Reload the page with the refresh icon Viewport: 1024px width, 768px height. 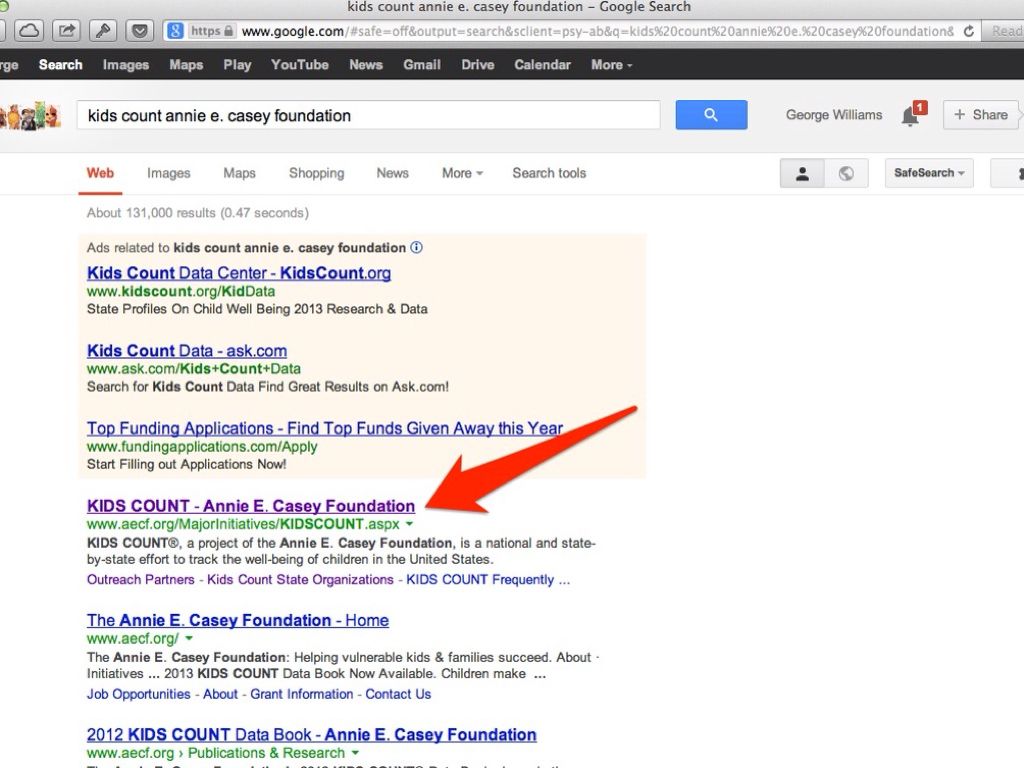(x=969, y=31)
